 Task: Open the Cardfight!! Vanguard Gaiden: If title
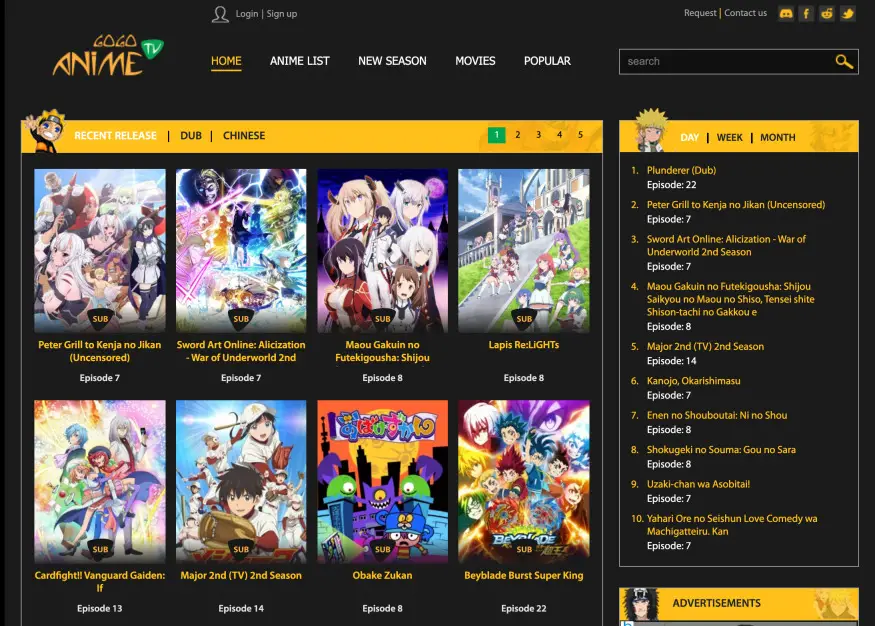tap(100, 581)
